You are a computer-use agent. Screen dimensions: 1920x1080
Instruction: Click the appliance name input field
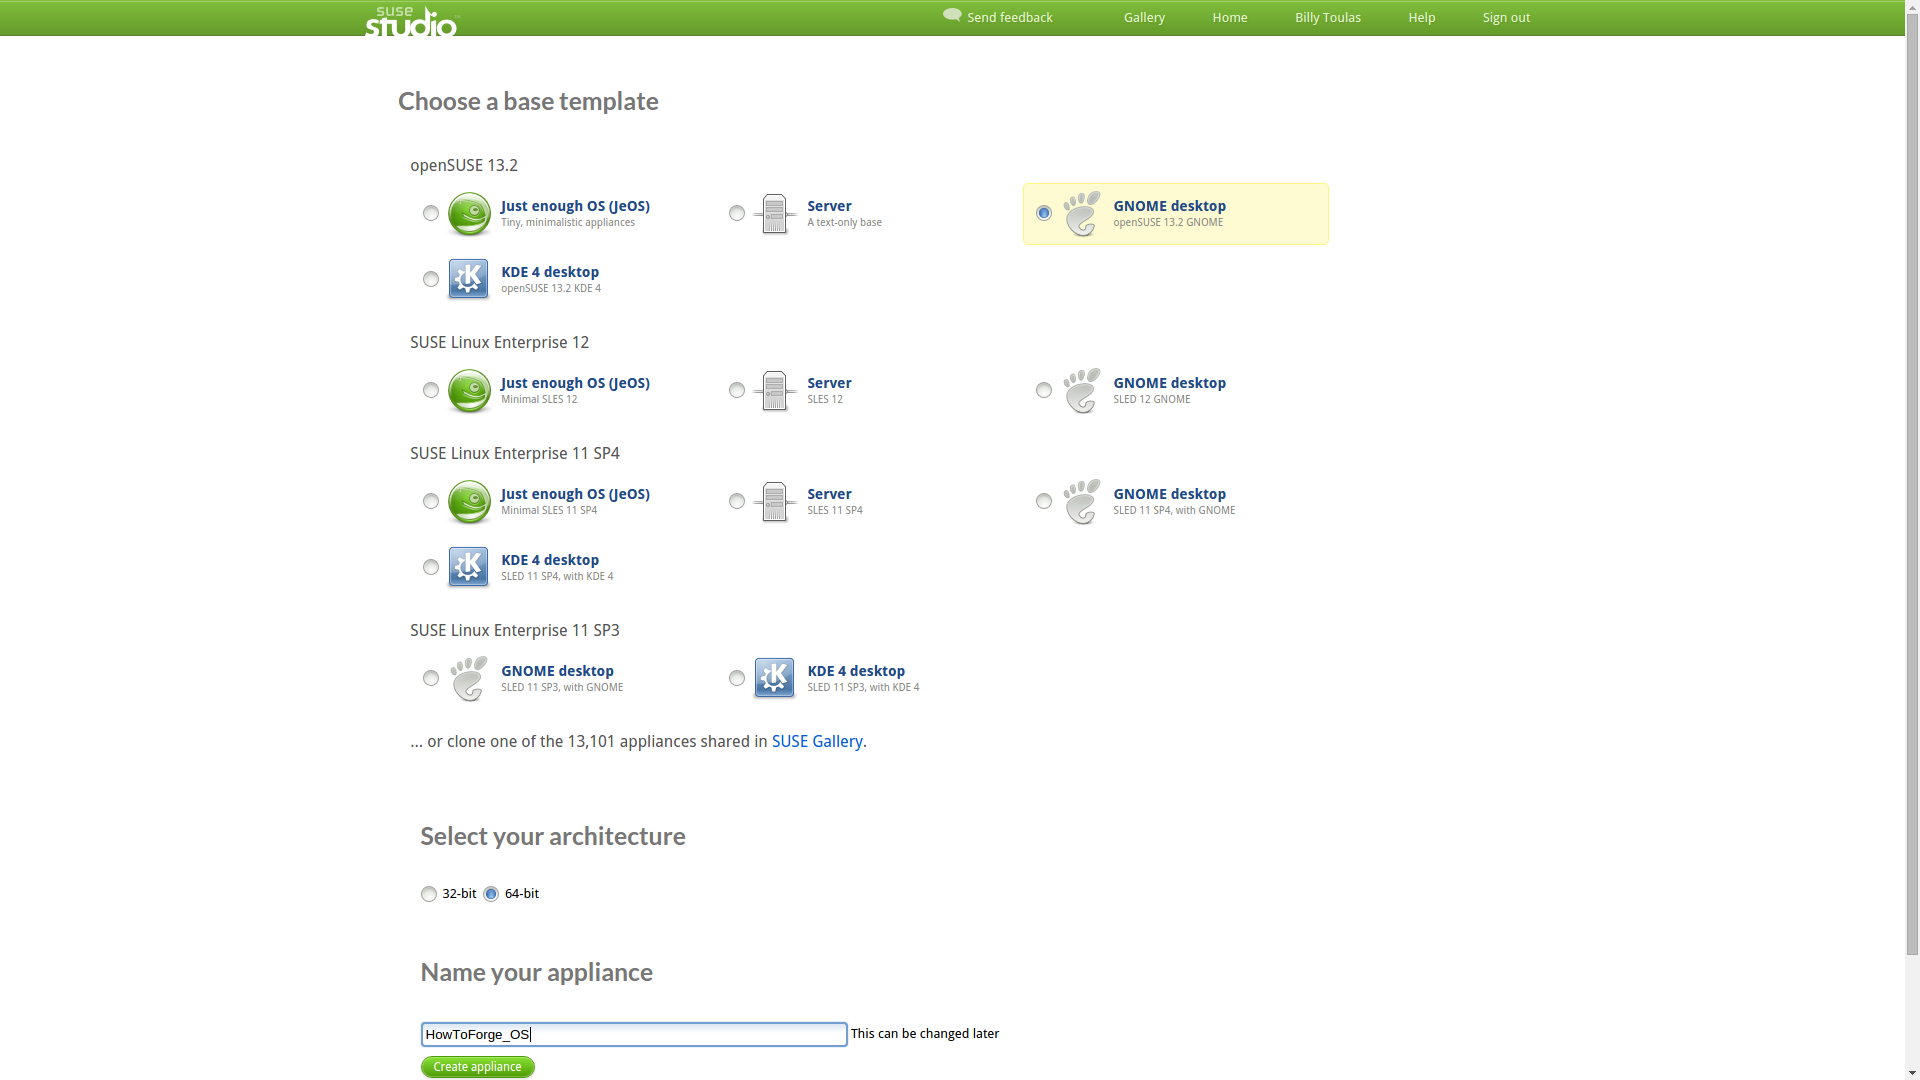[634, 1034]
